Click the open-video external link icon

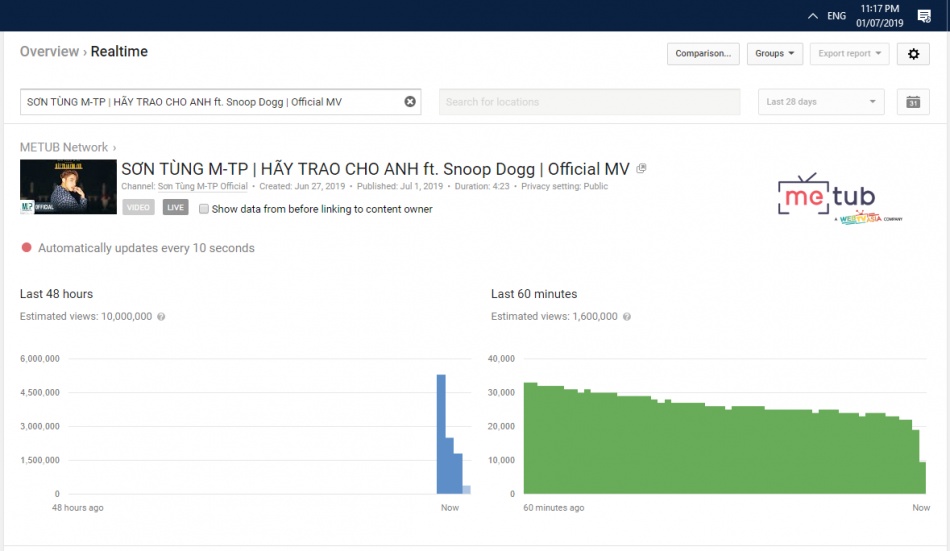[x=641, y=169]
